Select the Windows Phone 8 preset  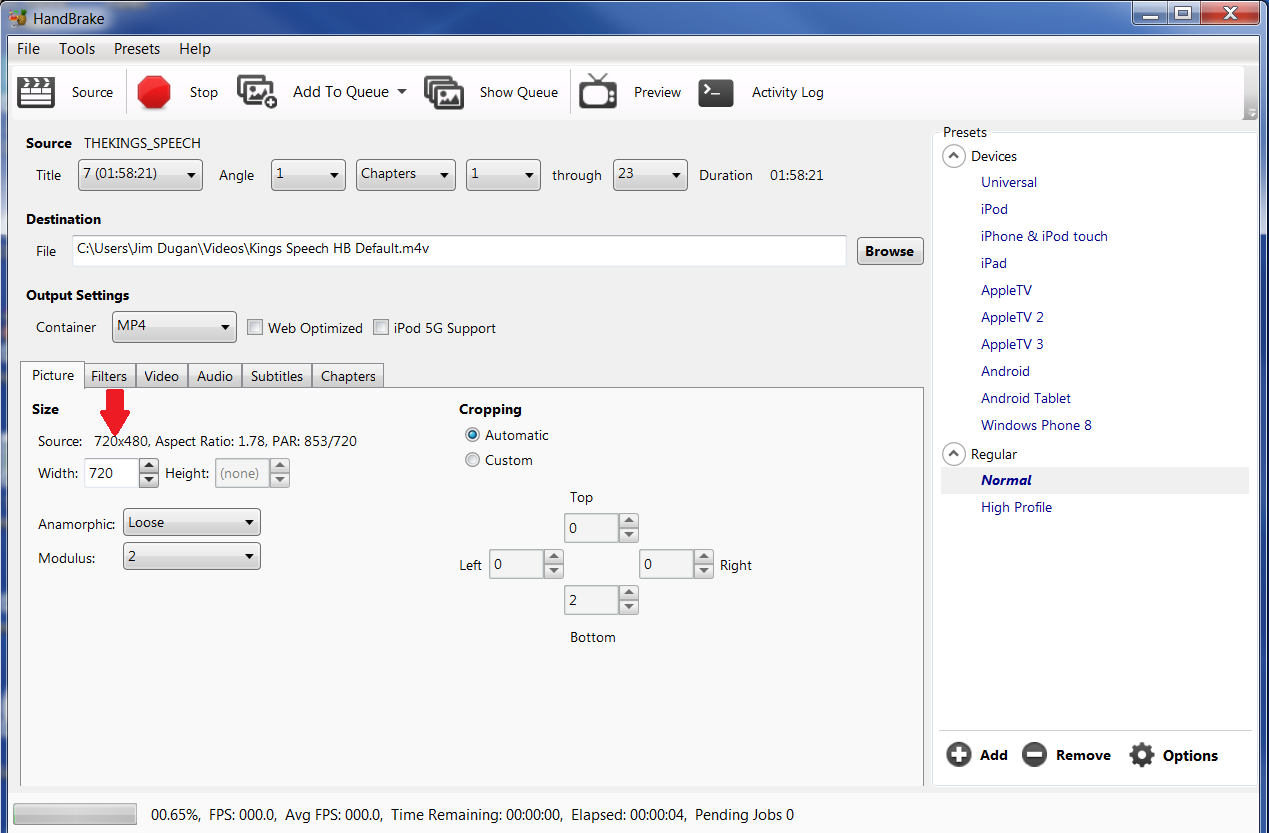[x=1036, y=425]
